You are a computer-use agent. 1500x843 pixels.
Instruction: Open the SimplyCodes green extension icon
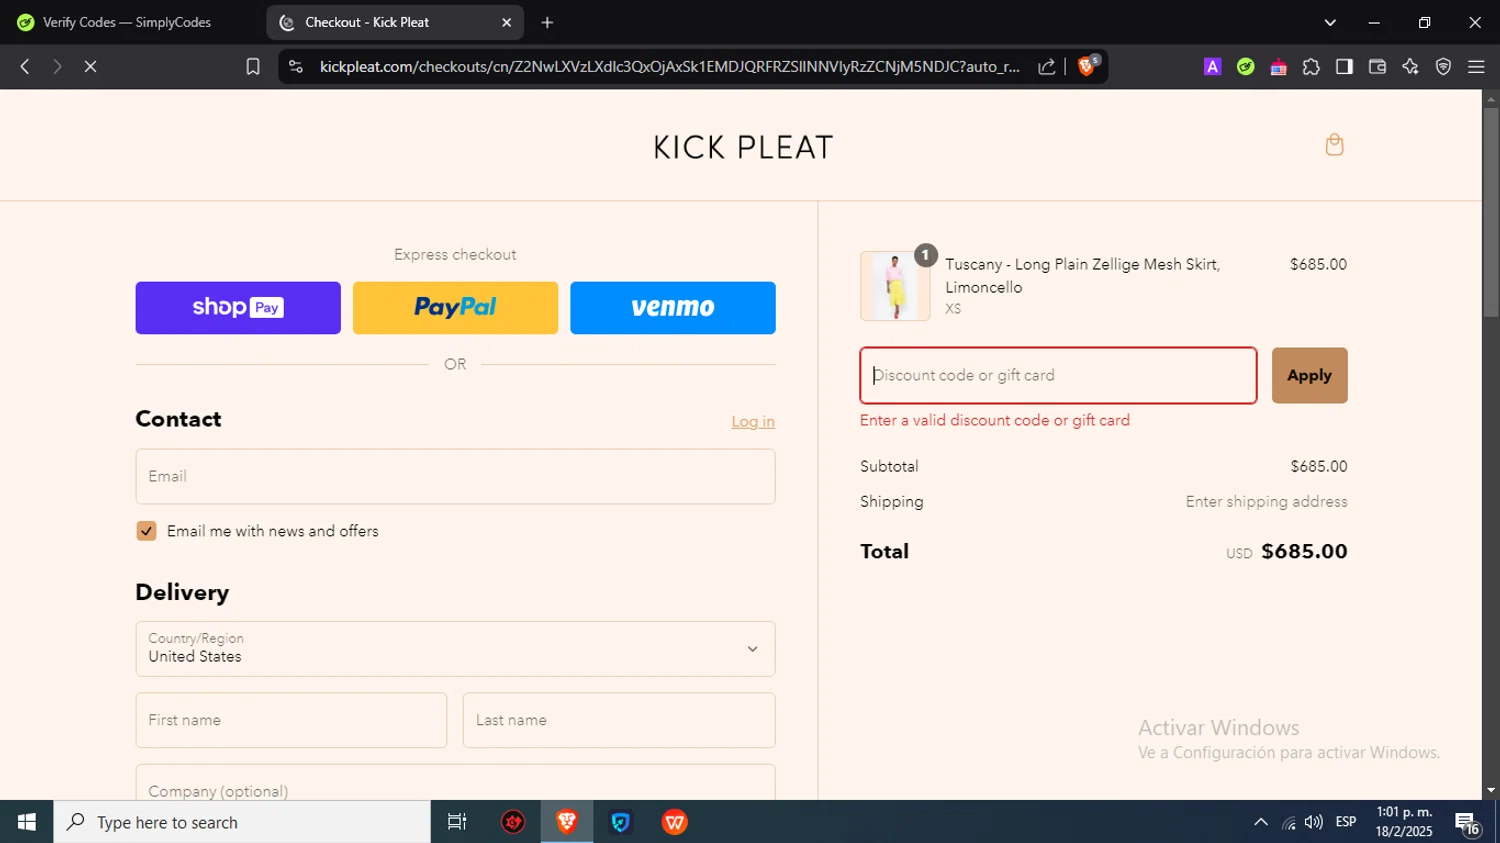[1245, 67]
